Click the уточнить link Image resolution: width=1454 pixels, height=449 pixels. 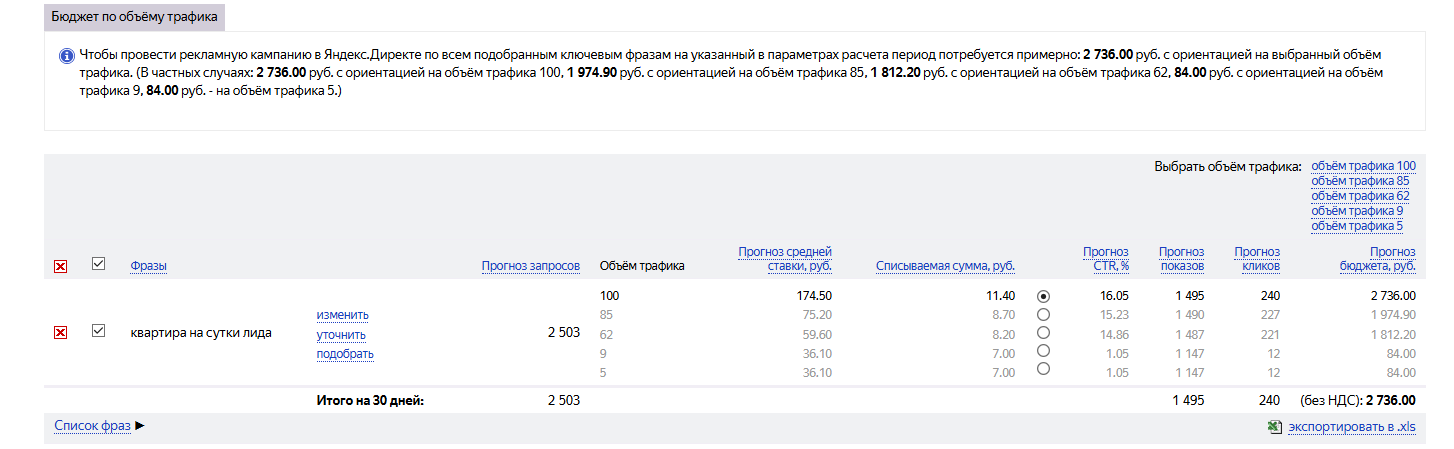point(341,335)
